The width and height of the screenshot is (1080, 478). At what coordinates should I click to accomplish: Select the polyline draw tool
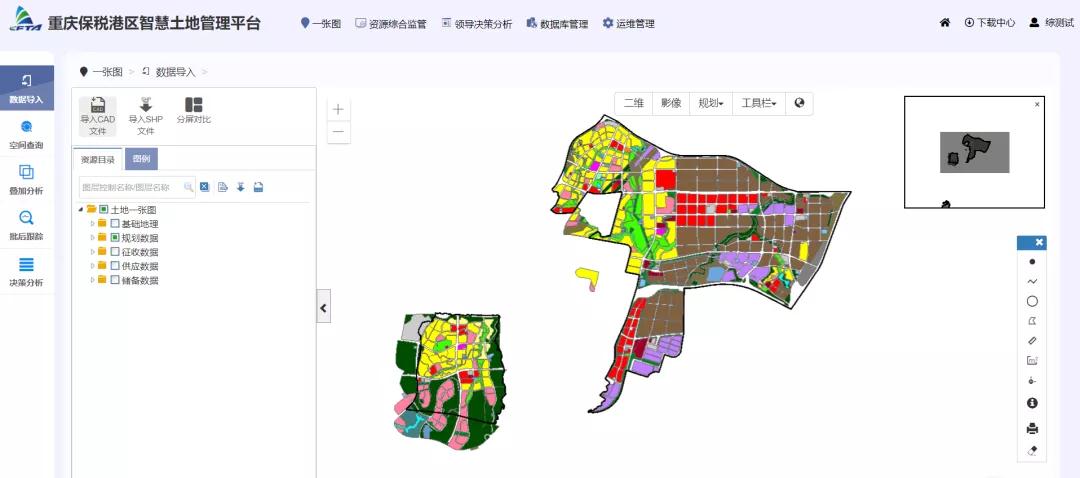1032,281
